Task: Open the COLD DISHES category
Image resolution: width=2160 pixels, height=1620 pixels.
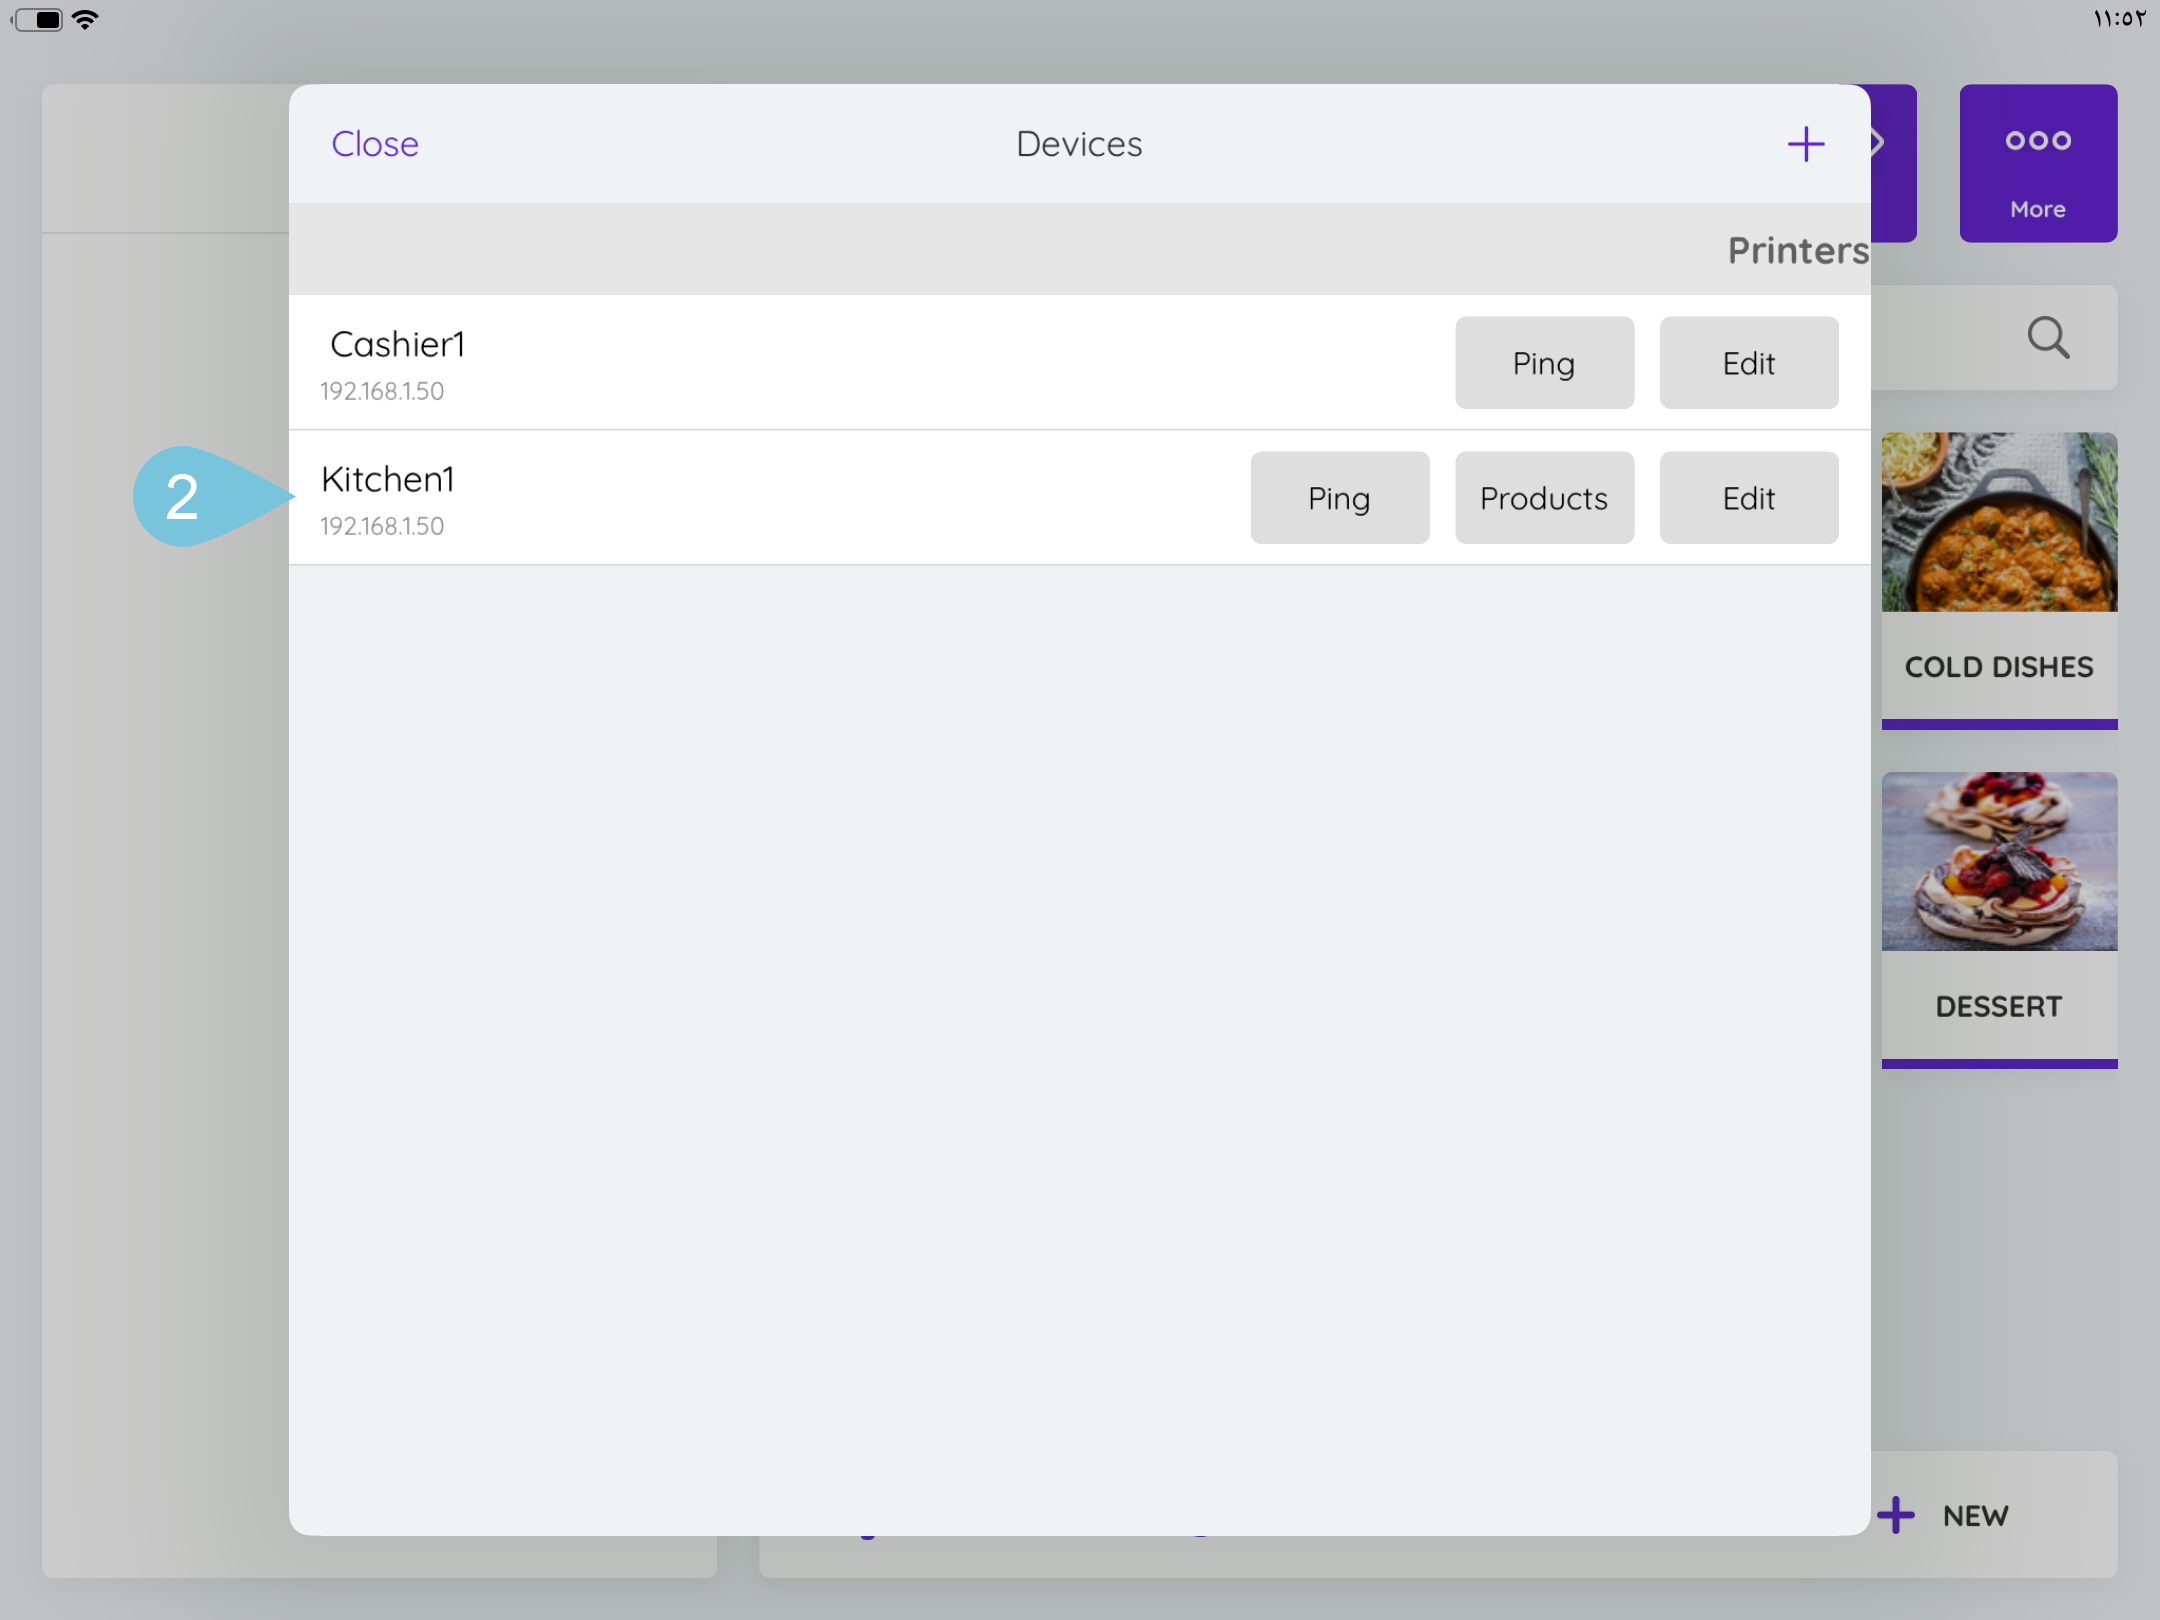Action: (1999, 580)
